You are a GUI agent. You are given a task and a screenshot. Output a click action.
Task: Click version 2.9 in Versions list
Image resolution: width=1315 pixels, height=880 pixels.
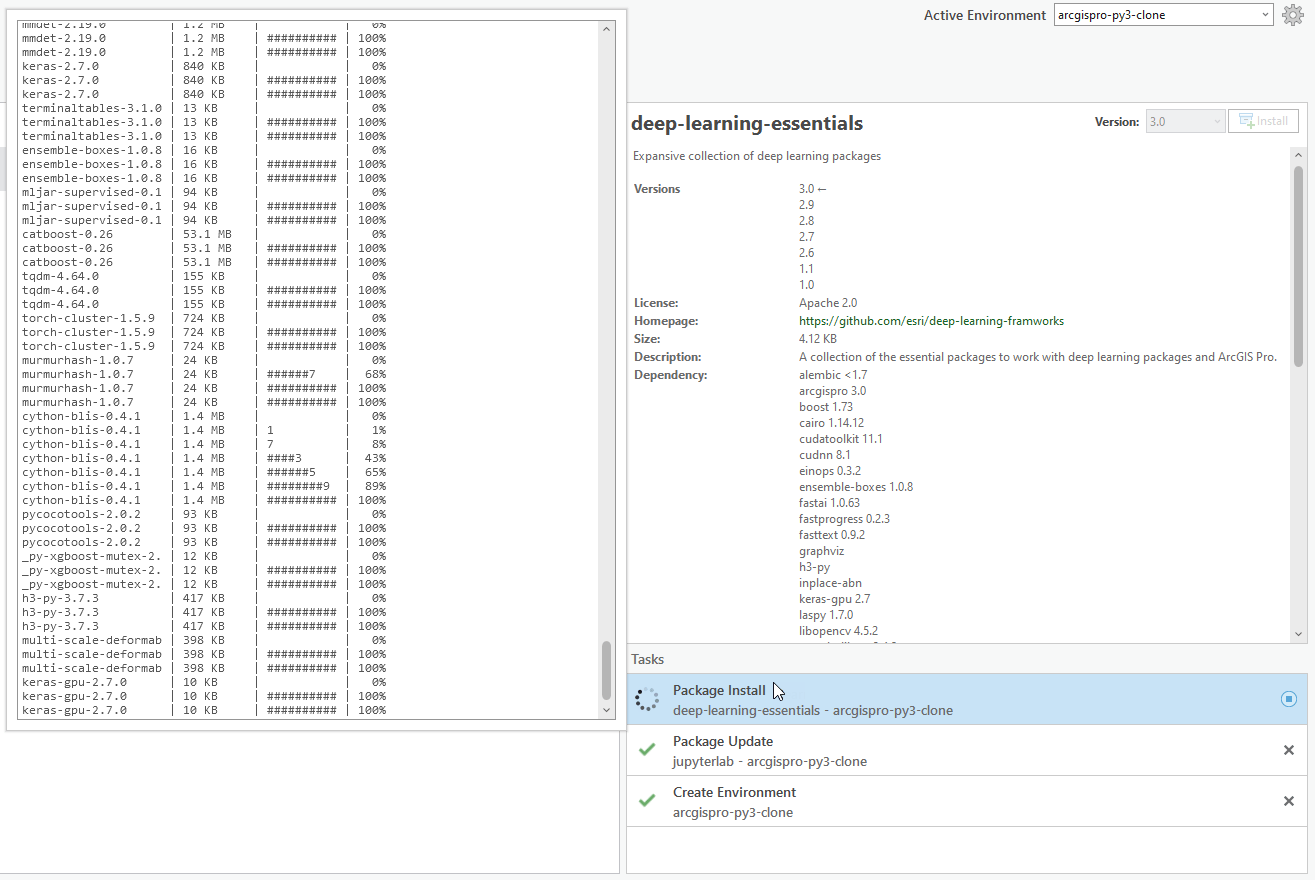[x=806, y=205]
